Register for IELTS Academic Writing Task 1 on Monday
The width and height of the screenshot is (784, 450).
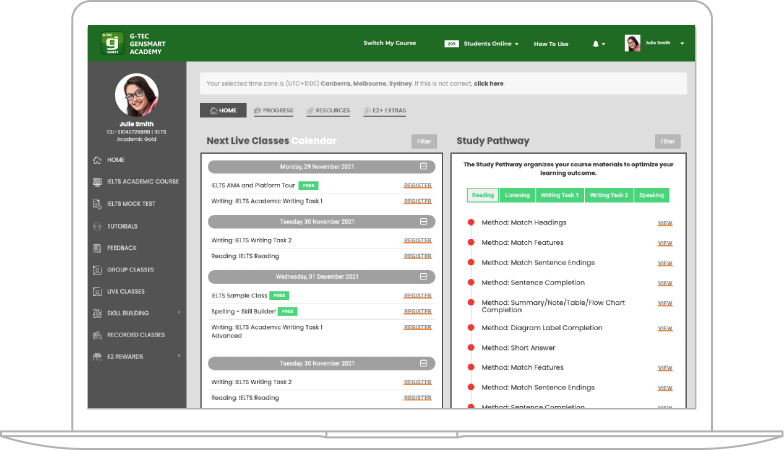tap(418, 201)
